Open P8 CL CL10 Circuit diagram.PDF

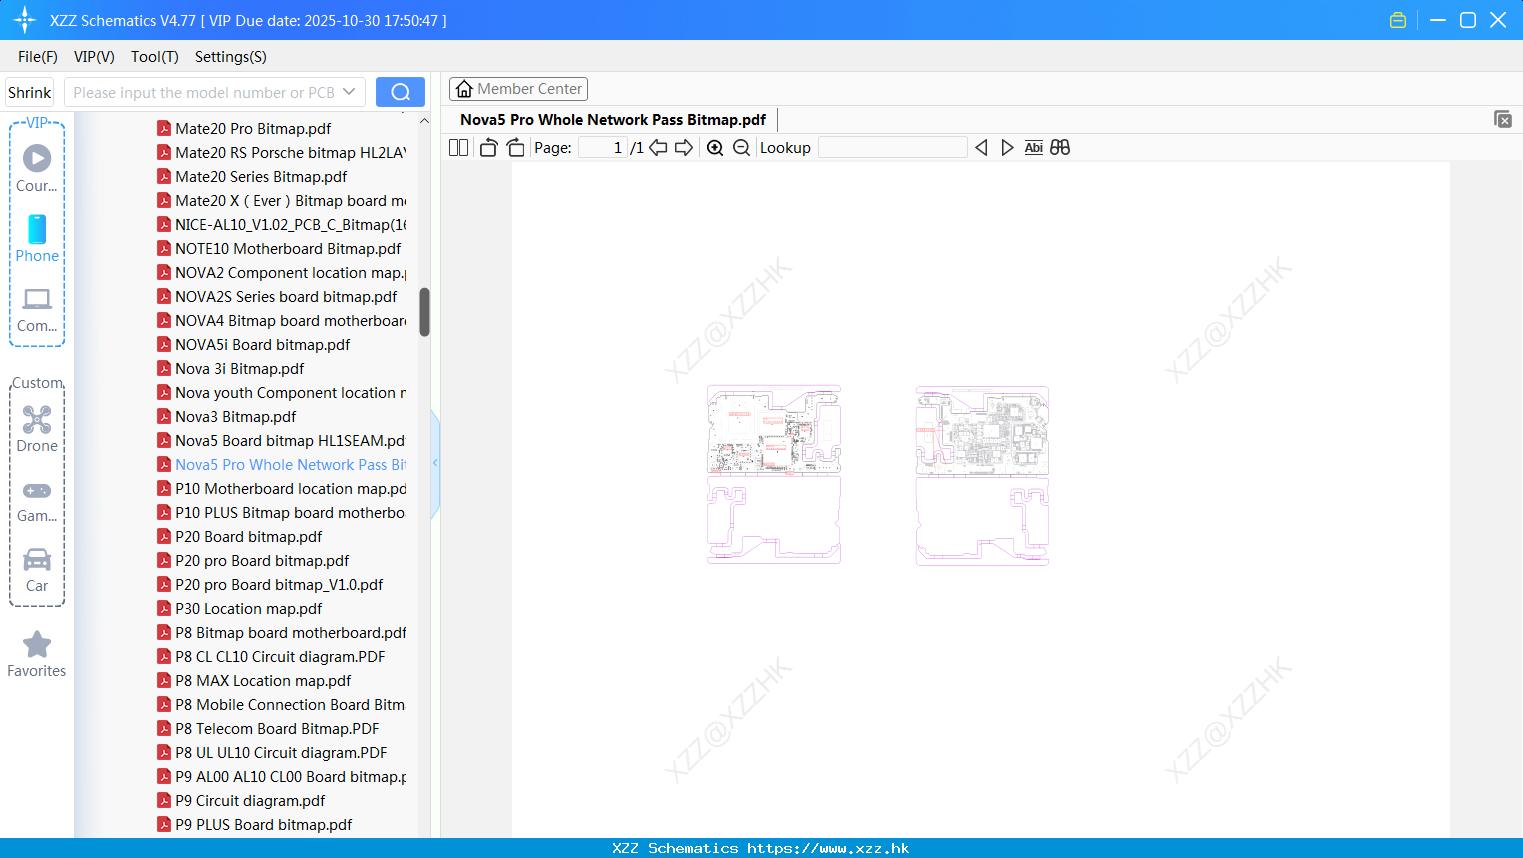pyautogui.click(x=271, y=656)
